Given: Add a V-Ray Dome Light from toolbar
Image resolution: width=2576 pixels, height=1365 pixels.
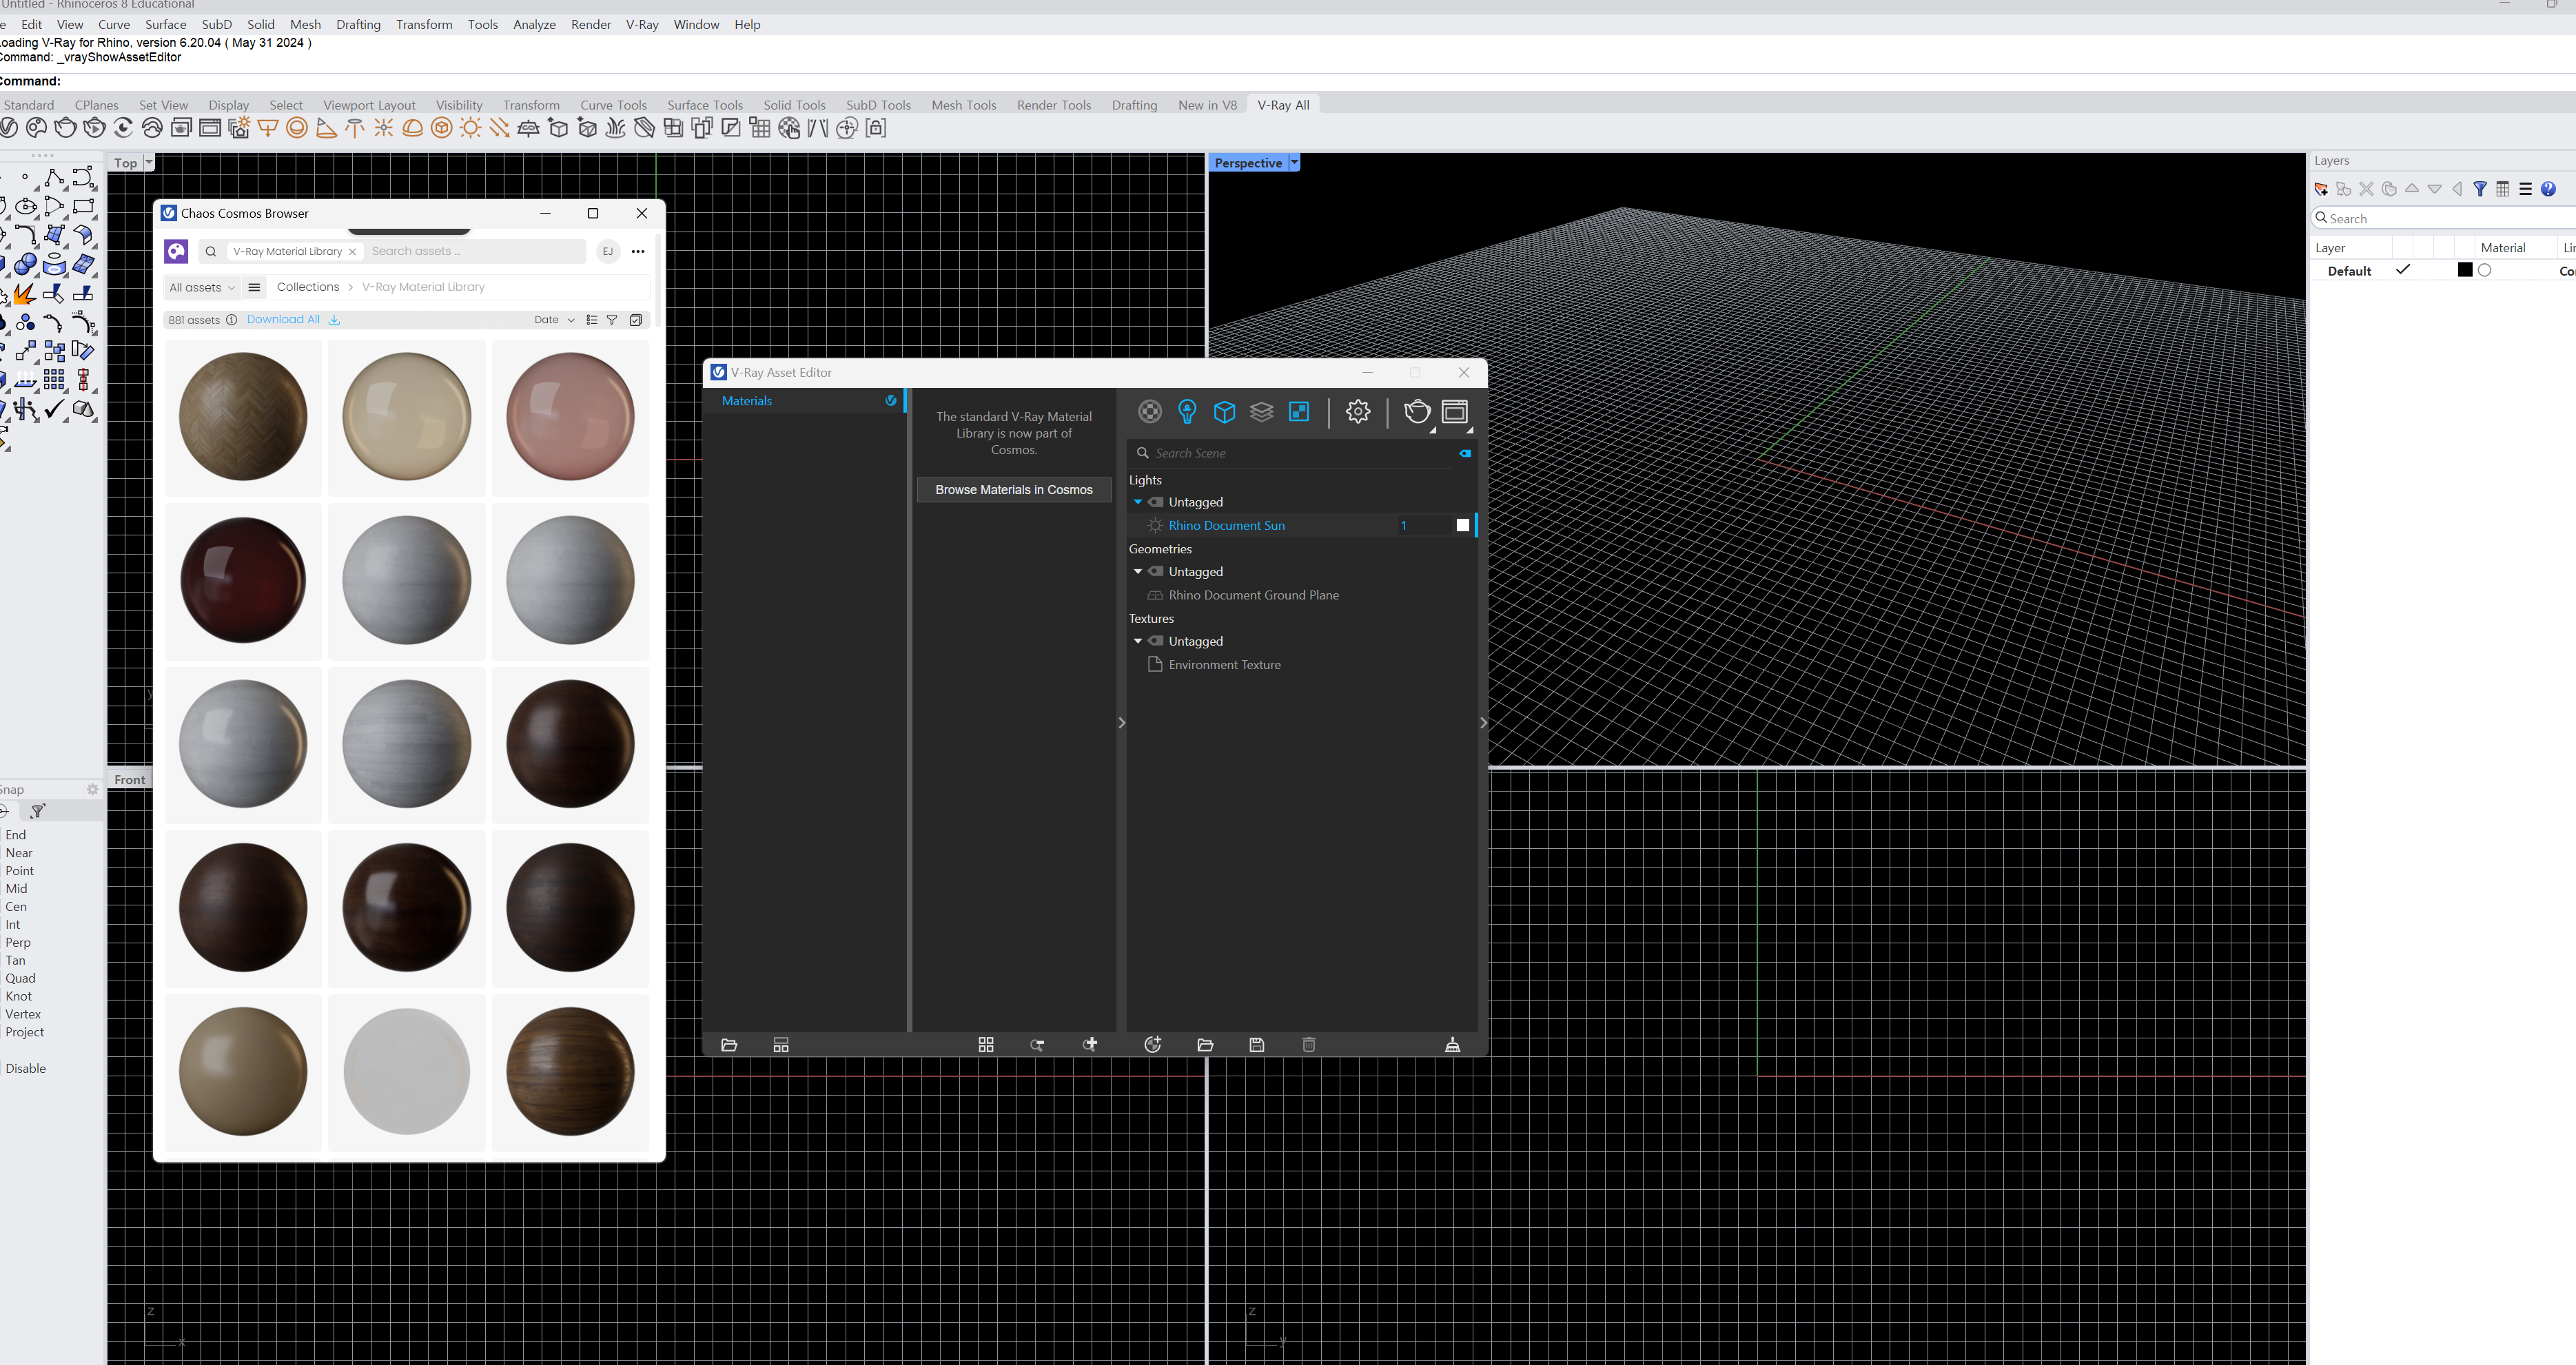Looking at the screenshot, I should tap(413, 128).
